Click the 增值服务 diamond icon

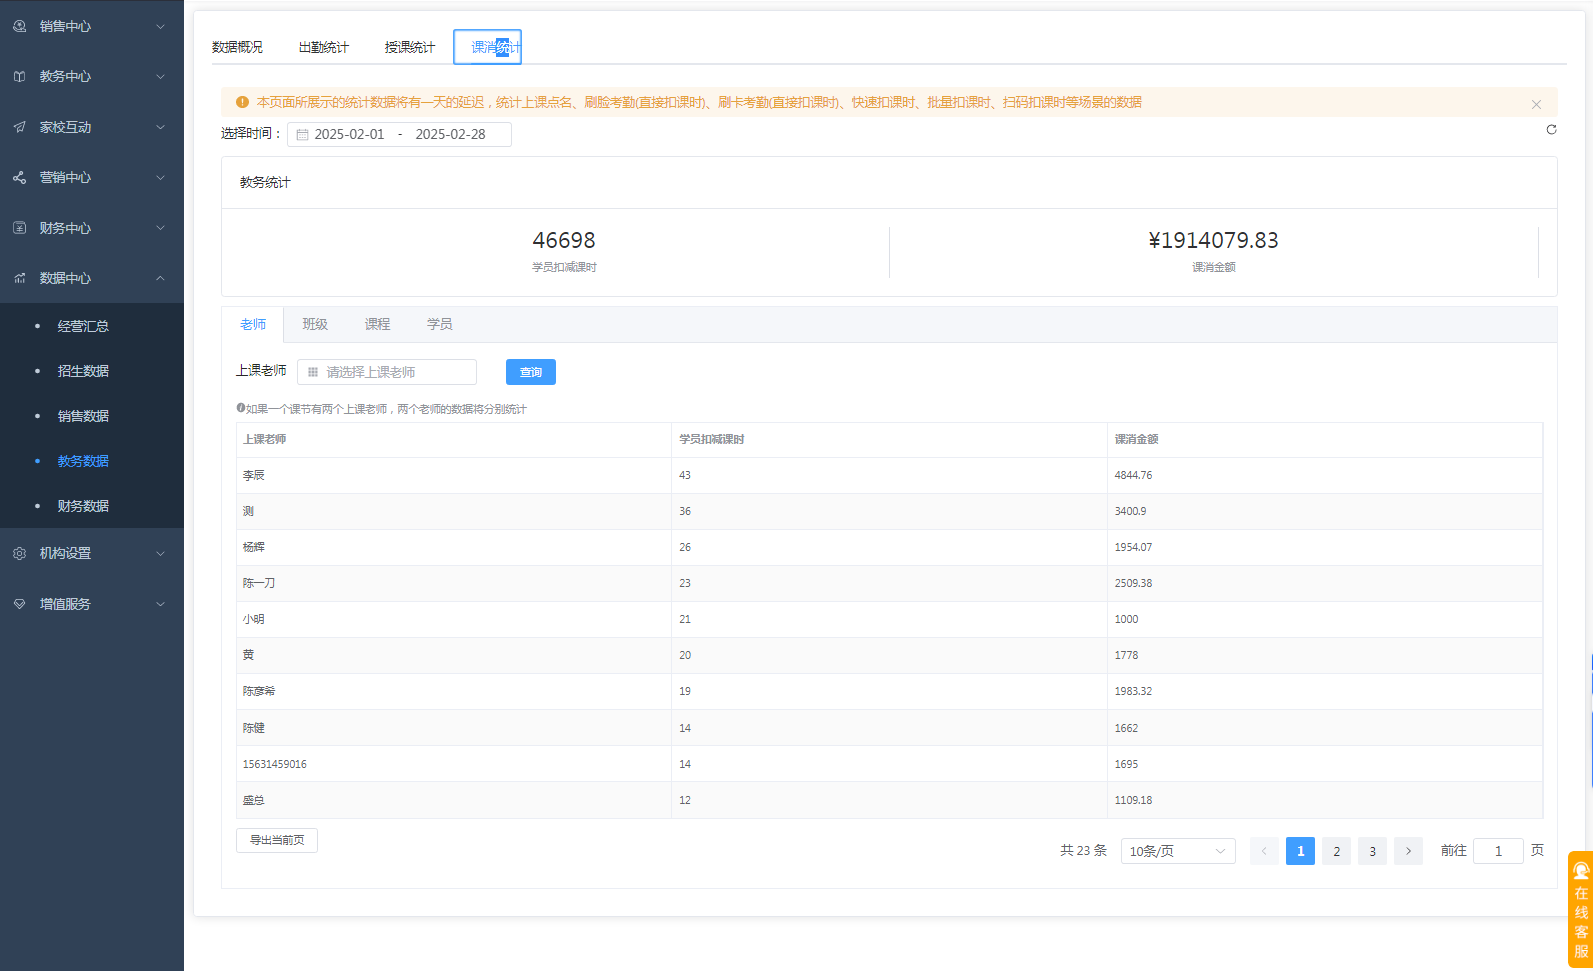pyautogui.click(x=19, y=604)
